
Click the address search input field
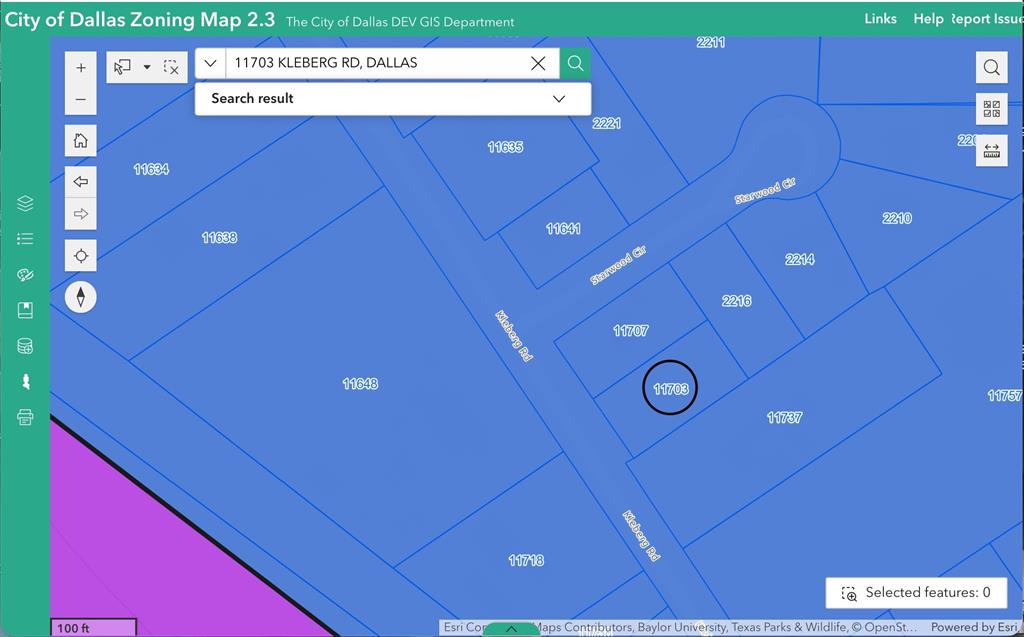(377, 63)
